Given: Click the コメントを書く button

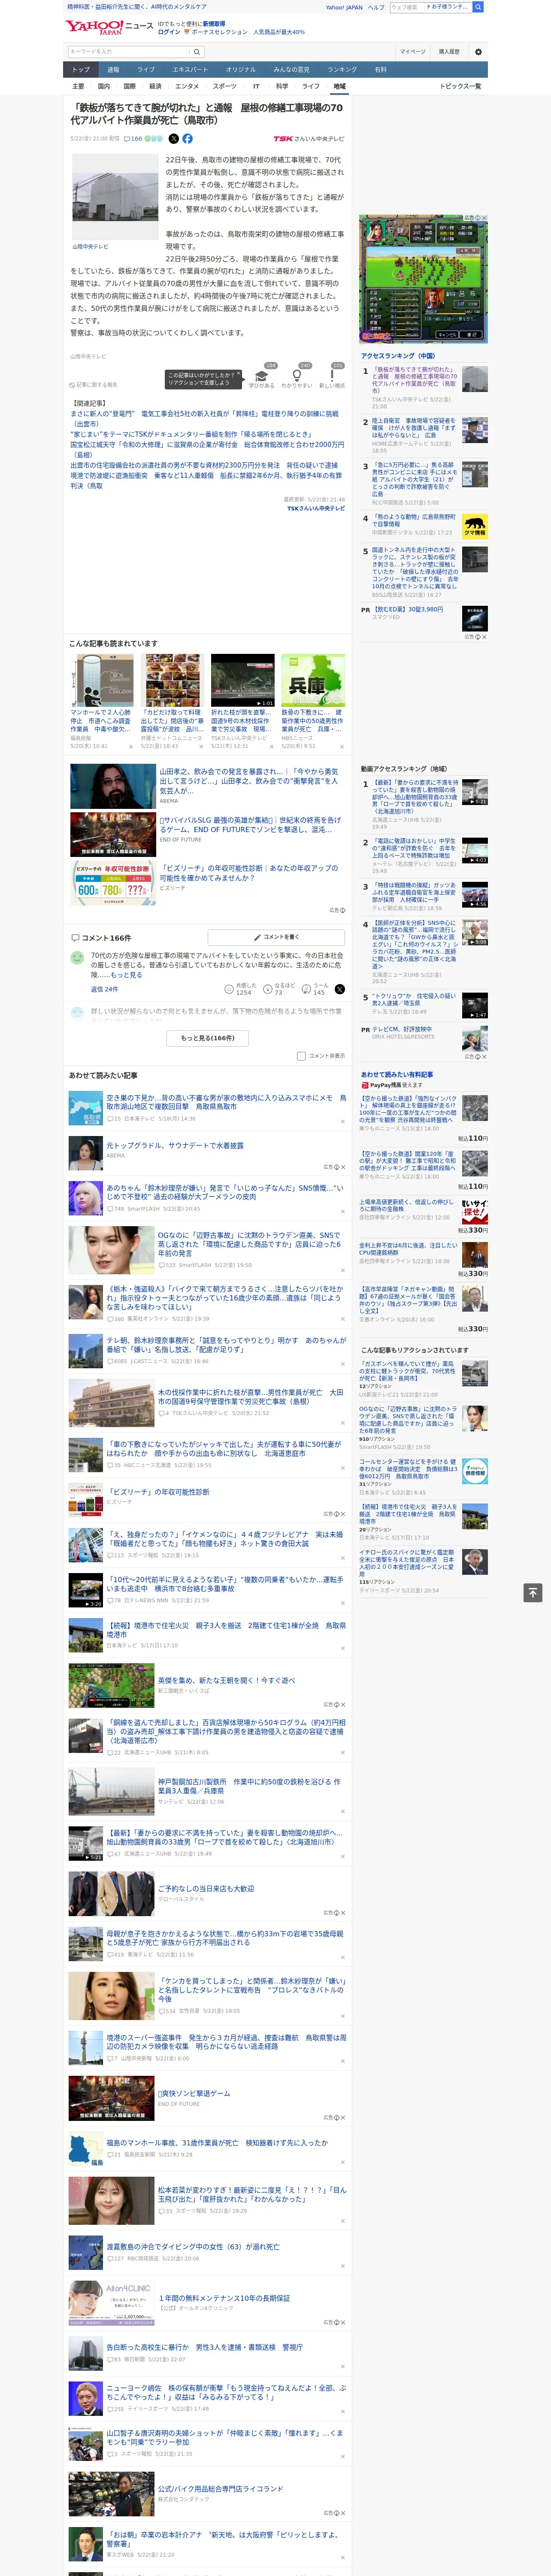Looking at the screenshot, I should pos(276,937).
